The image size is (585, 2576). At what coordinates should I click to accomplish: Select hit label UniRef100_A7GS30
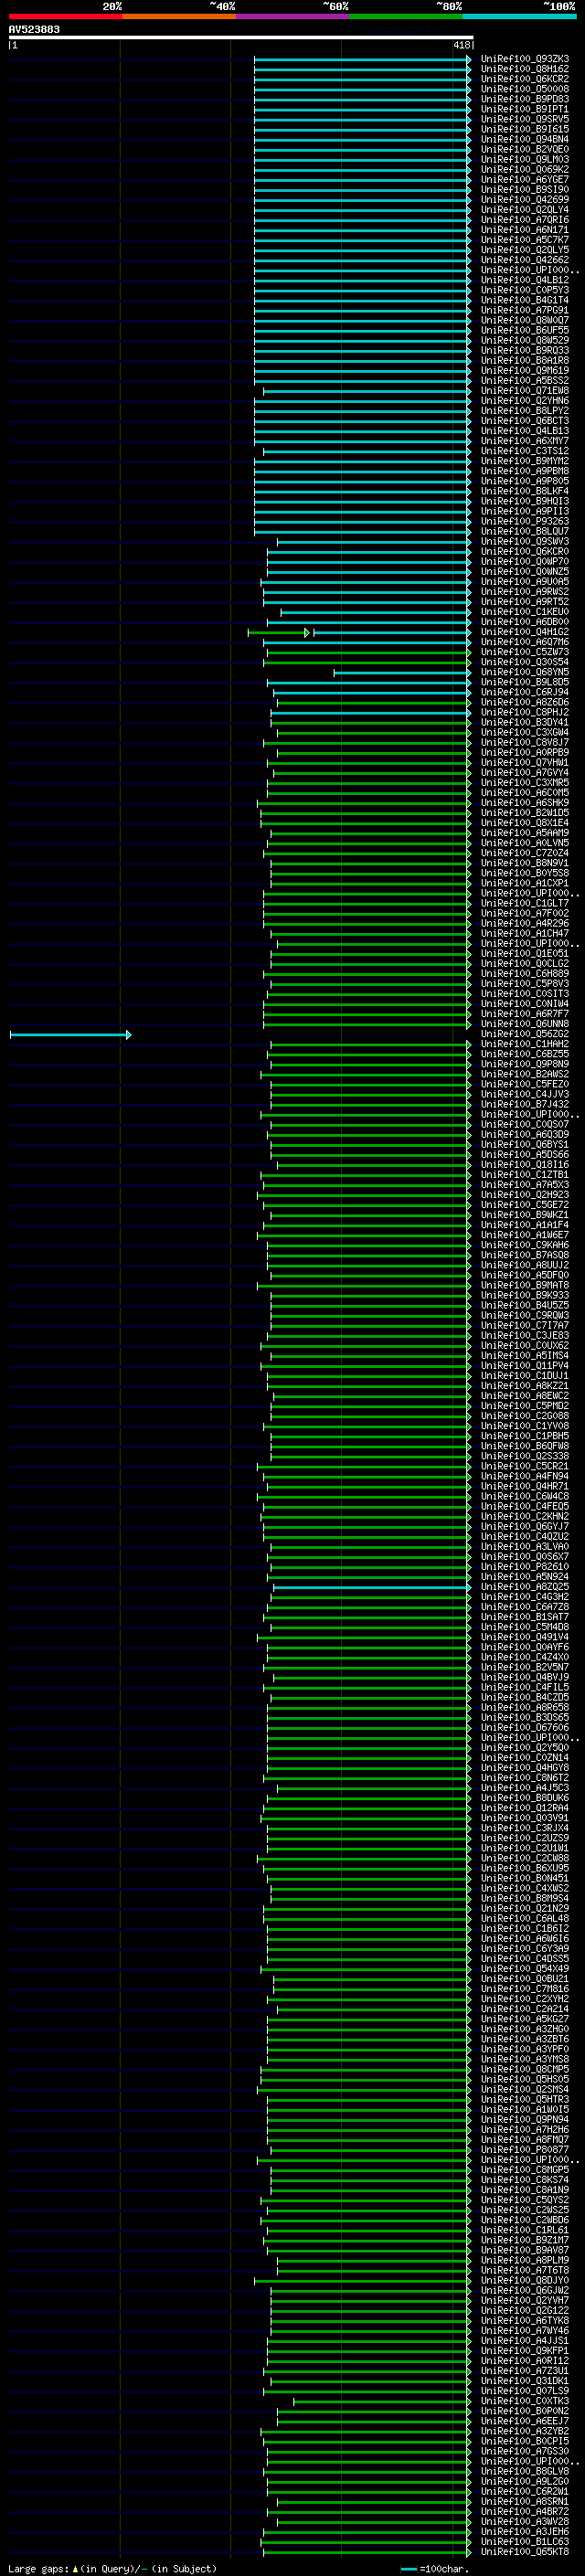tap(525, 2451)
